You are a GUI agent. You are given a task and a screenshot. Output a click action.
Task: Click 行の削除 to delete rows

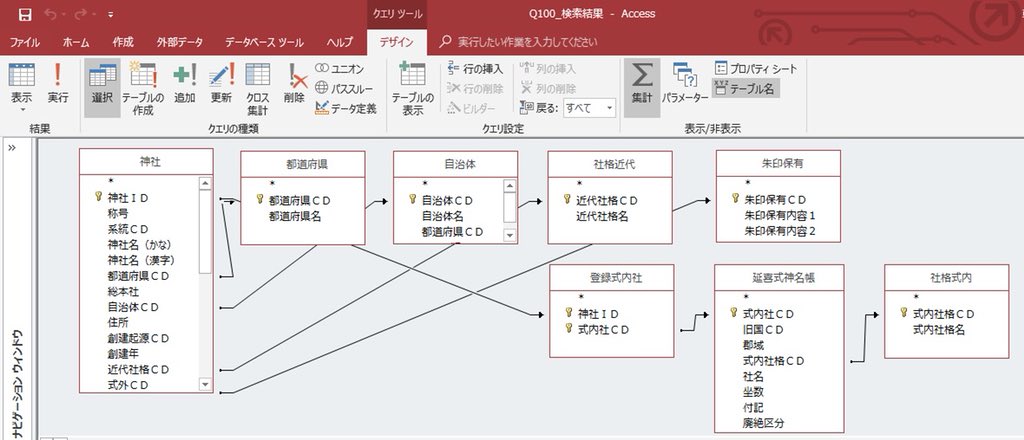475,88
